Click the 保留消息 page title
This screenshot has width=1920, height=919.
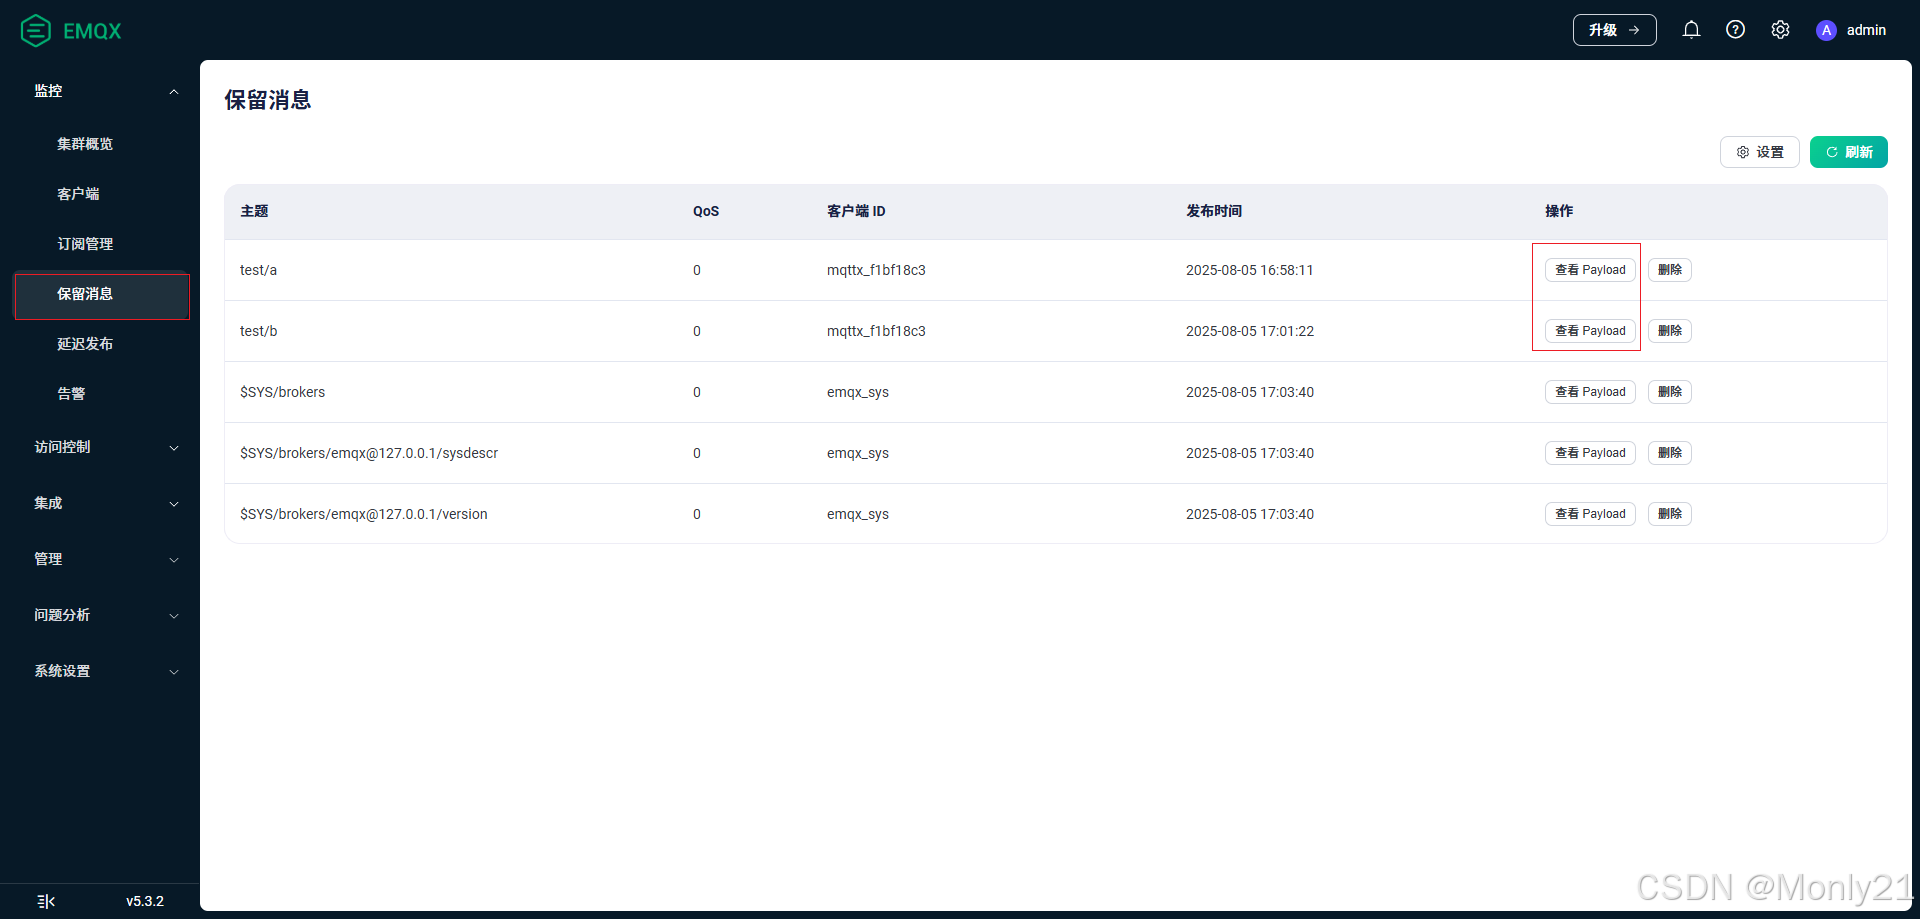point(268,100)
